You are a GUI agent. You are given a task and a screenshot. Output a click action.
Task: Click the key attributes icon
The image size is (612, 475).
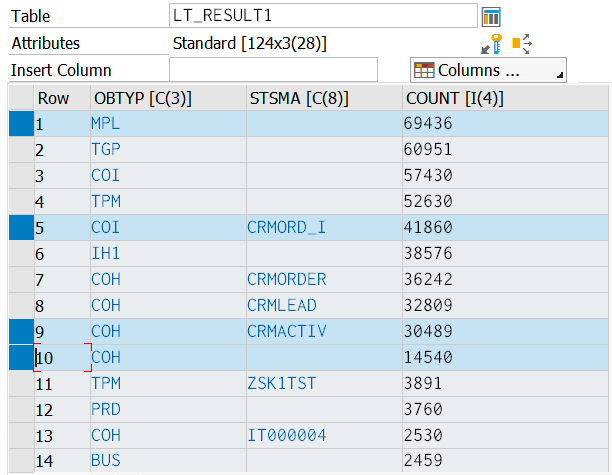[x=491, y=44]
